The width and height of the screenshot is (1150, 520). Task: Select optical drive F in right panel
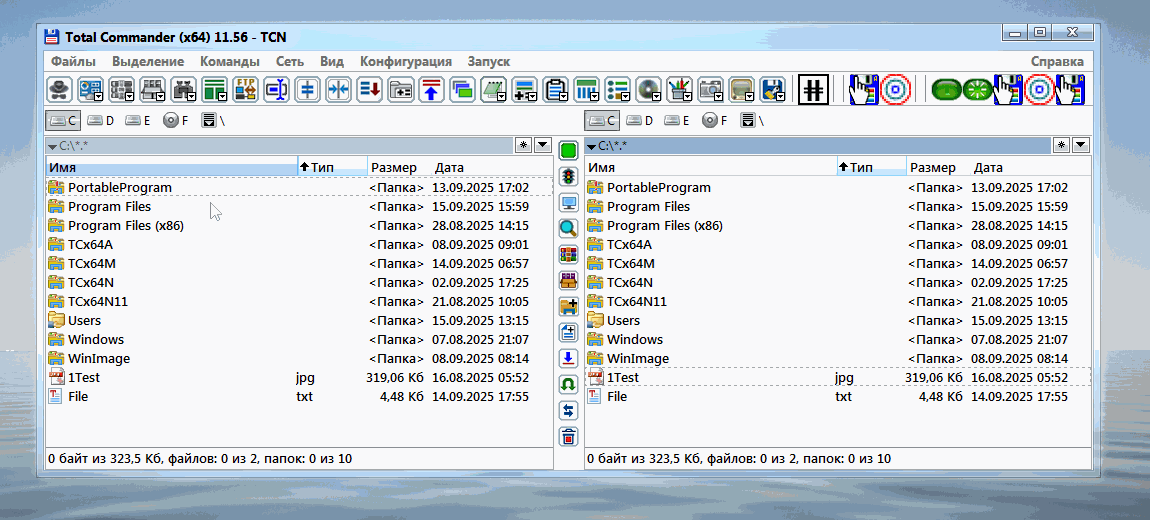[x=709, y=121]
